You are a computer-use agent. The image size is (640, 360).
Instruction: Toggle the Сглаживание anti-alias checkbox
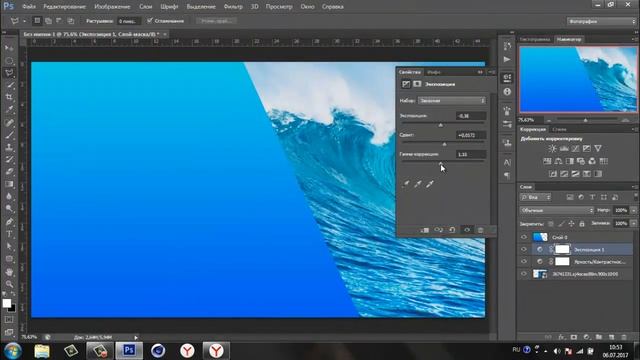pos(150,20)
